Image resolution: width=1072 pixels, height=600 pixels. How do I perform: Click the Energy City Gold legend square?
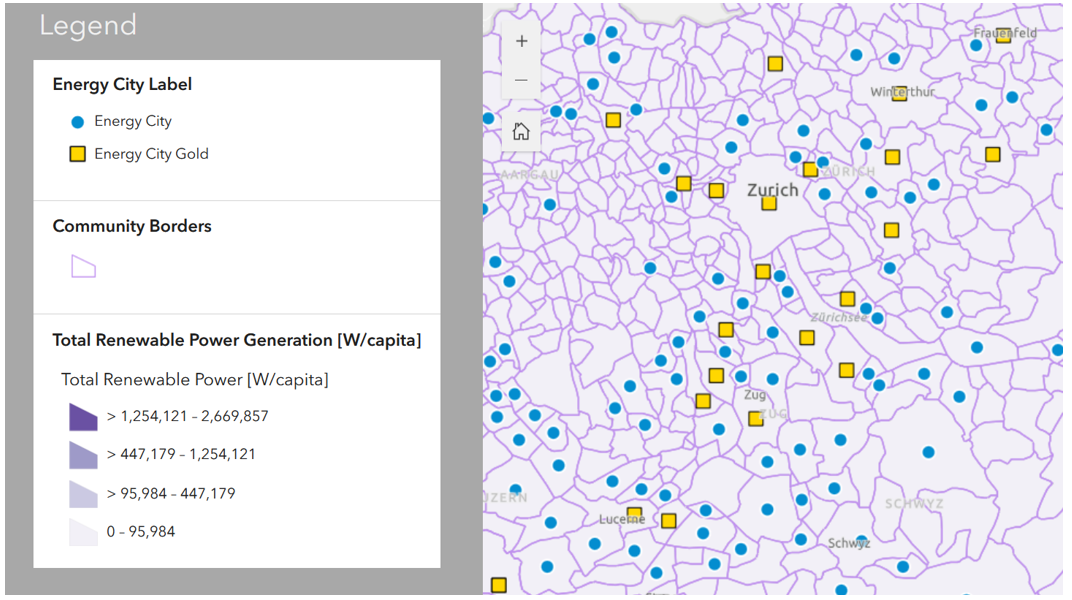[77, 154]
